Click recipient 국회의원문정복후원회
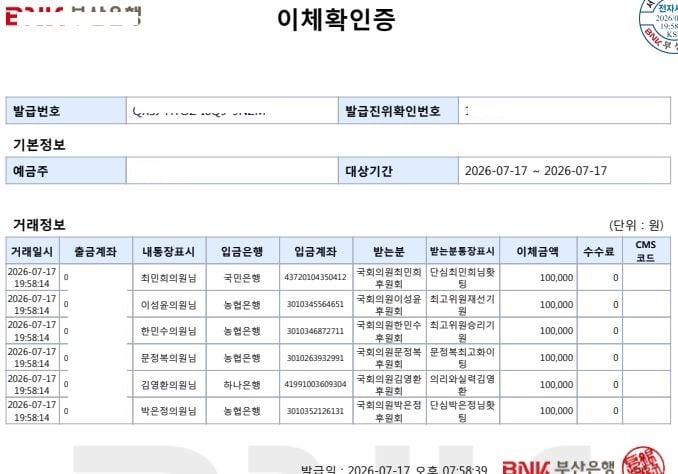Screen dimensions: 678x474 tap(389, 358)
